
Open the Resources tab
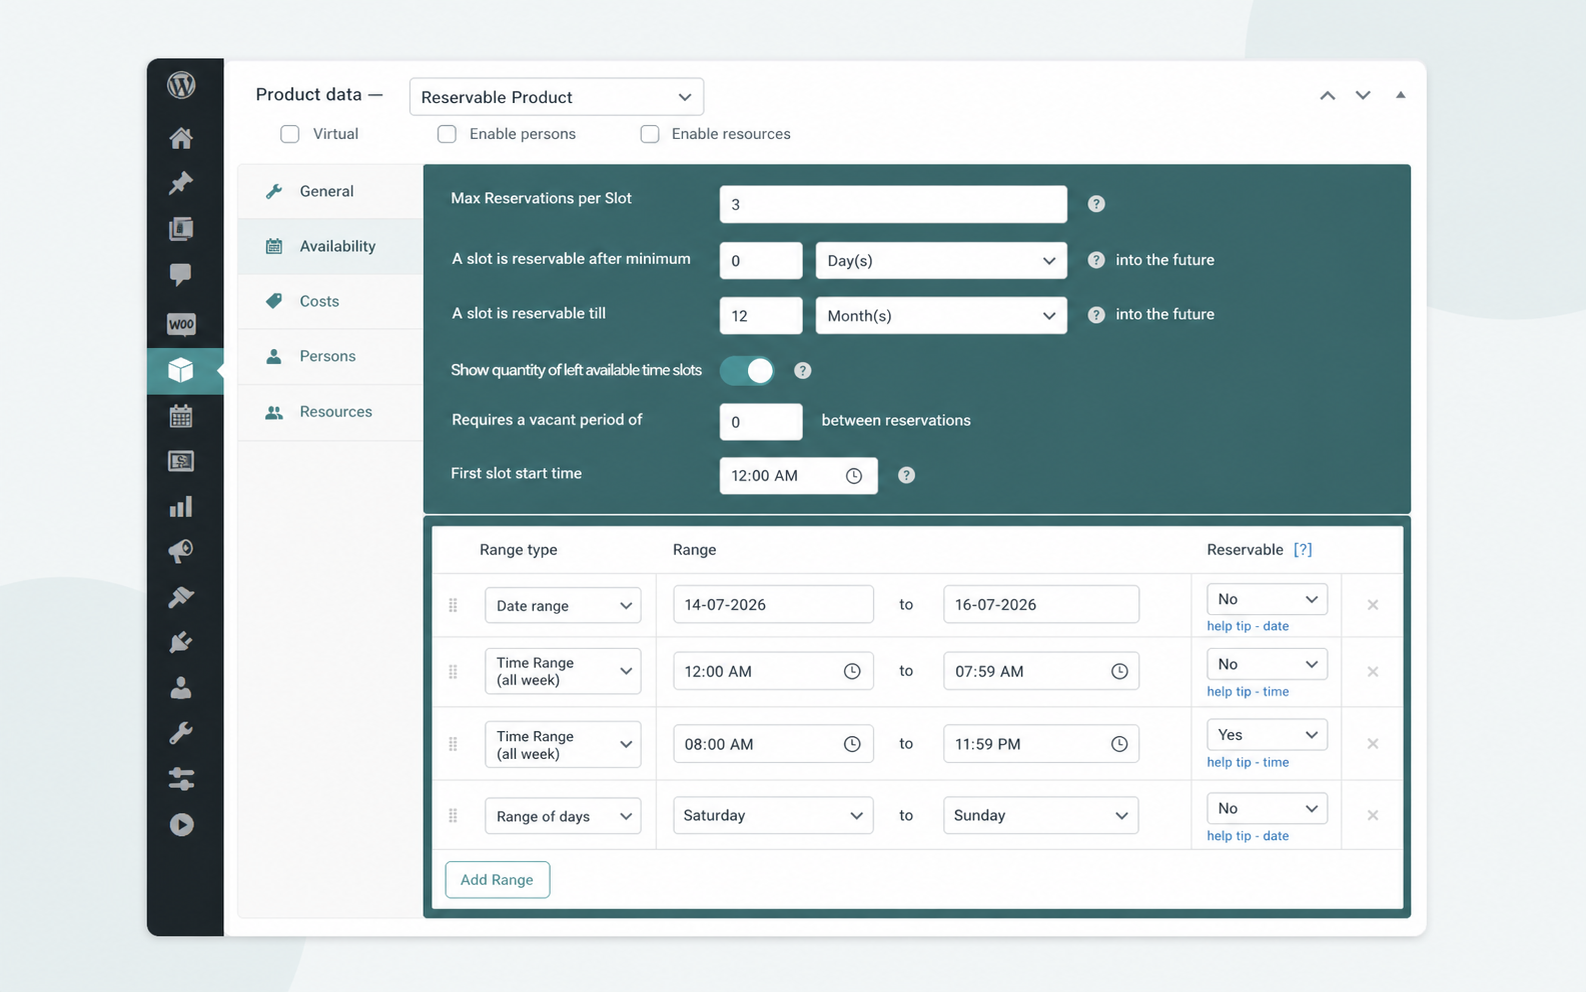click(x=331, y=412)
